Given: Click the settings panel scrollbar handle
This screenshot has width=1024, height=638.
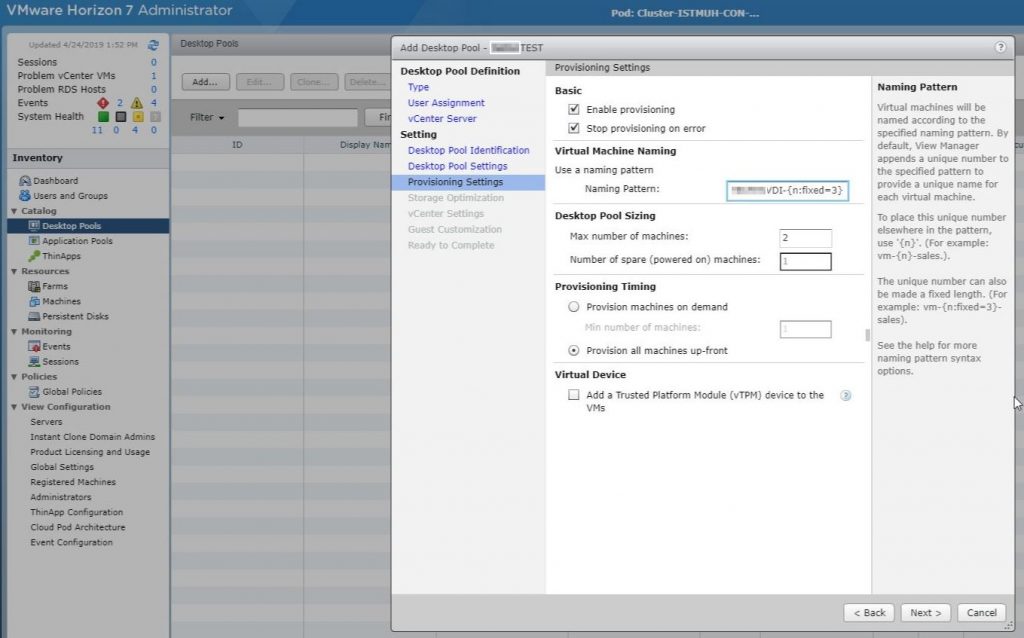Looking at the screenshot, I should pos(867,335).
